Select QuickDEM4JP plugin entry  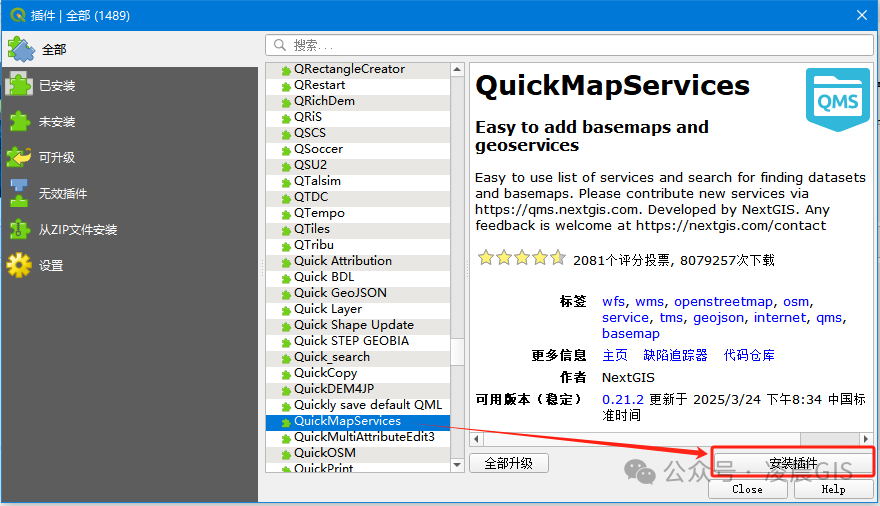(x=358, y=389)
